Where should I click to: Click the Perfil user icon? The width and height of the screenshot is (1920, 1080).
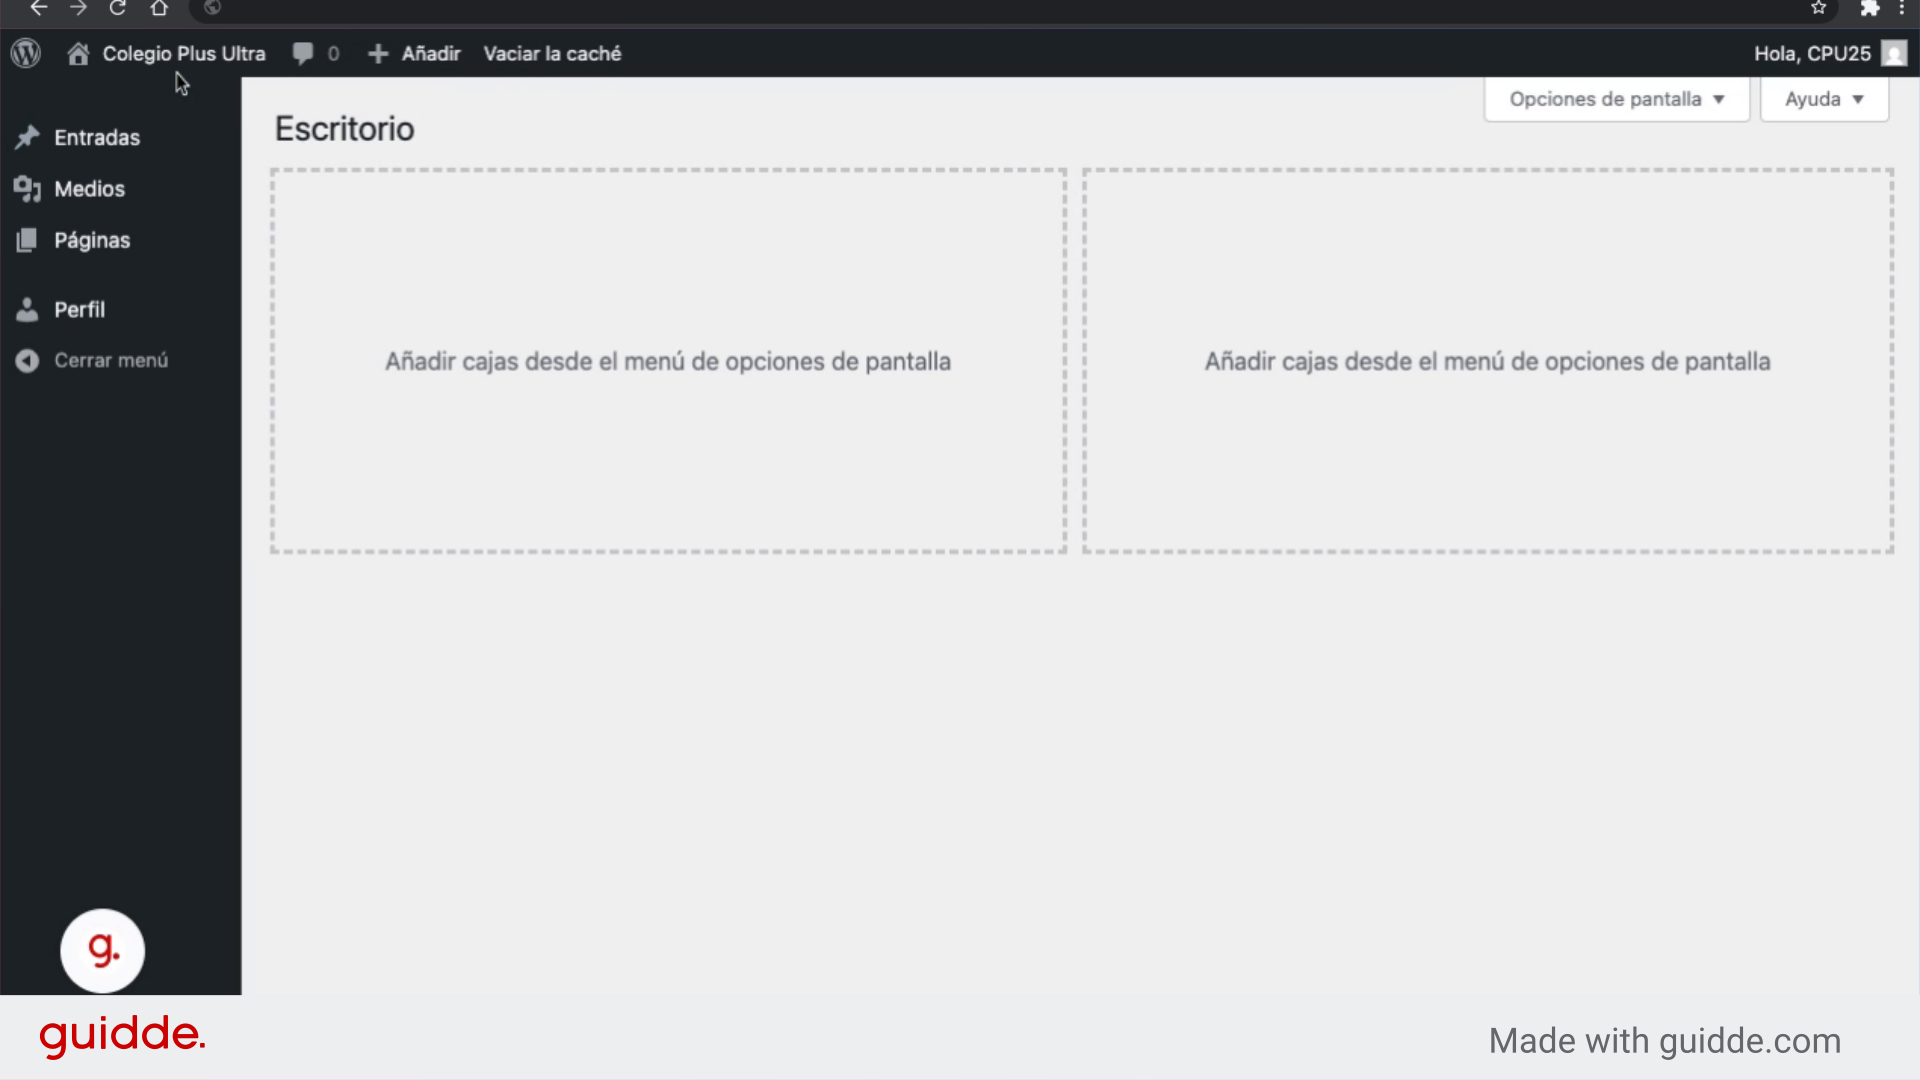27,310
